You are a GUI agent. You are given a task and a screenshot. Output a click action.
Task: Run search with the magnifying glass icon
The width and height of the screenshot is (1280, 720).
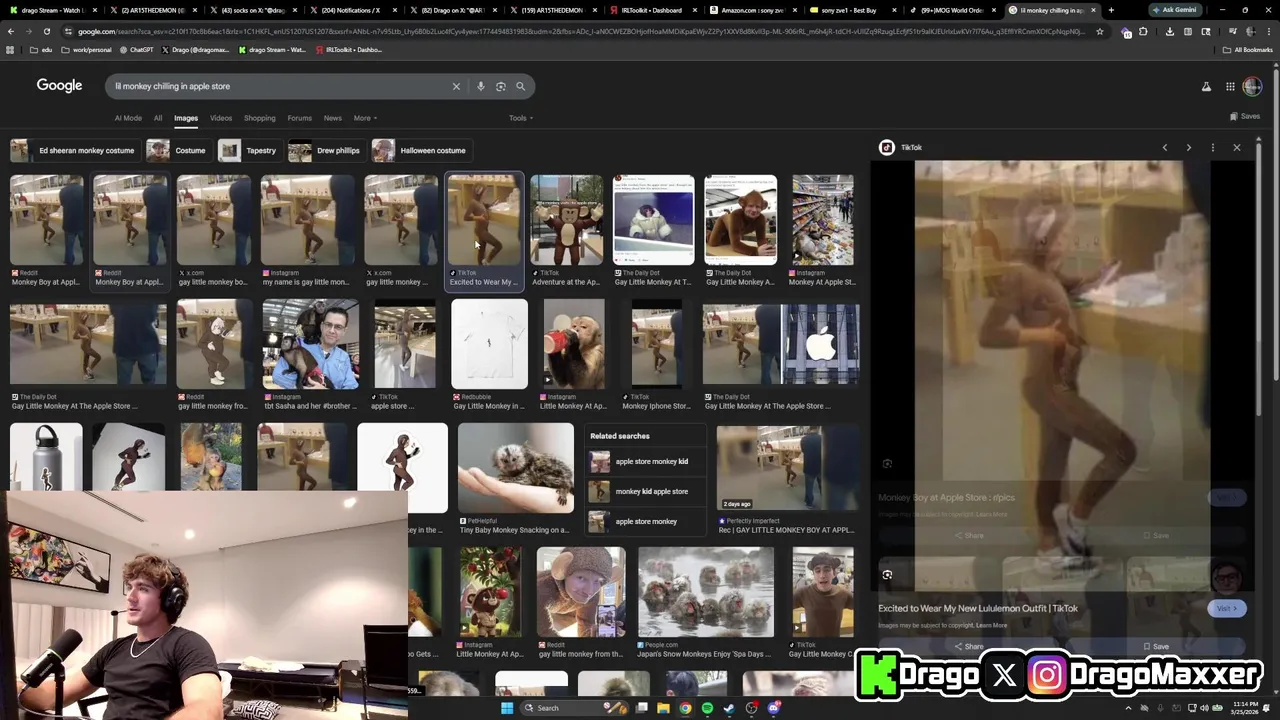pos(520,86)
